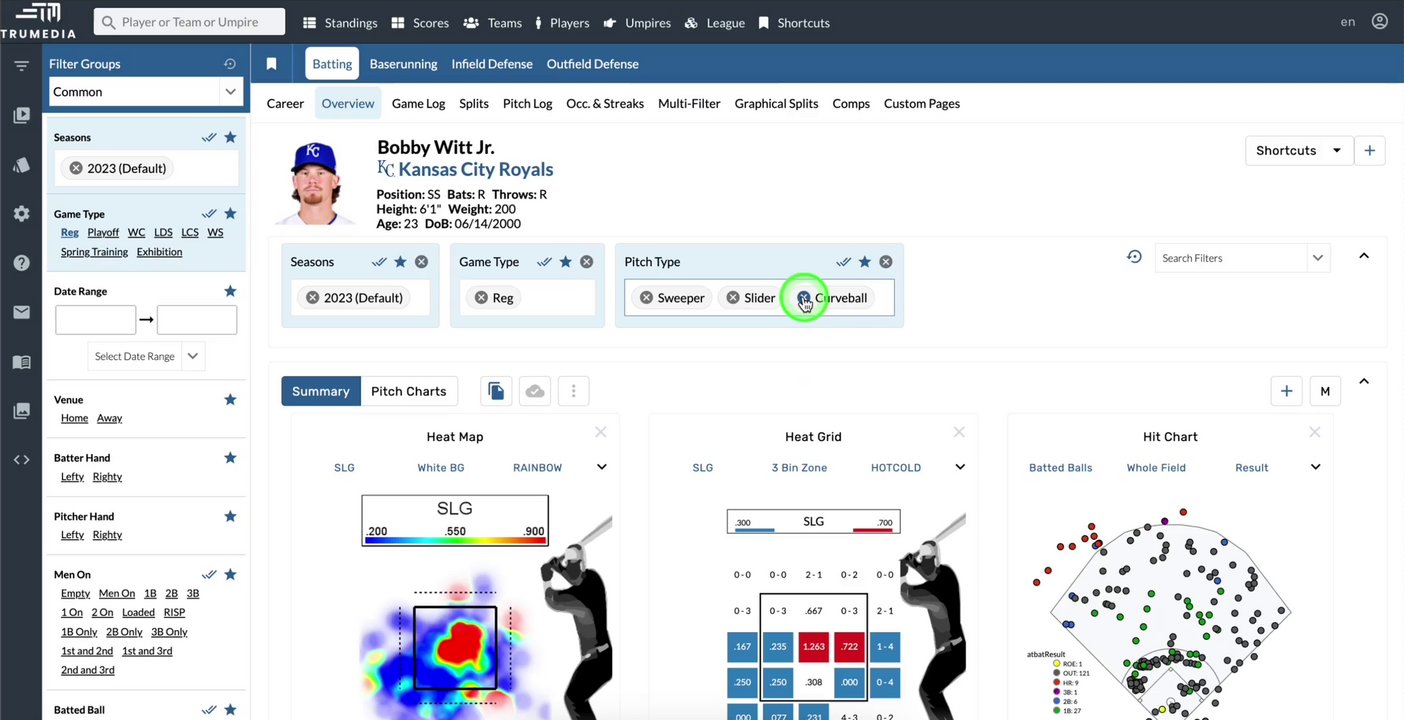Click the cloud download icon
The height and width of the screenshot is (720, 1404).
pyautogui.click(x=535, y=391)
